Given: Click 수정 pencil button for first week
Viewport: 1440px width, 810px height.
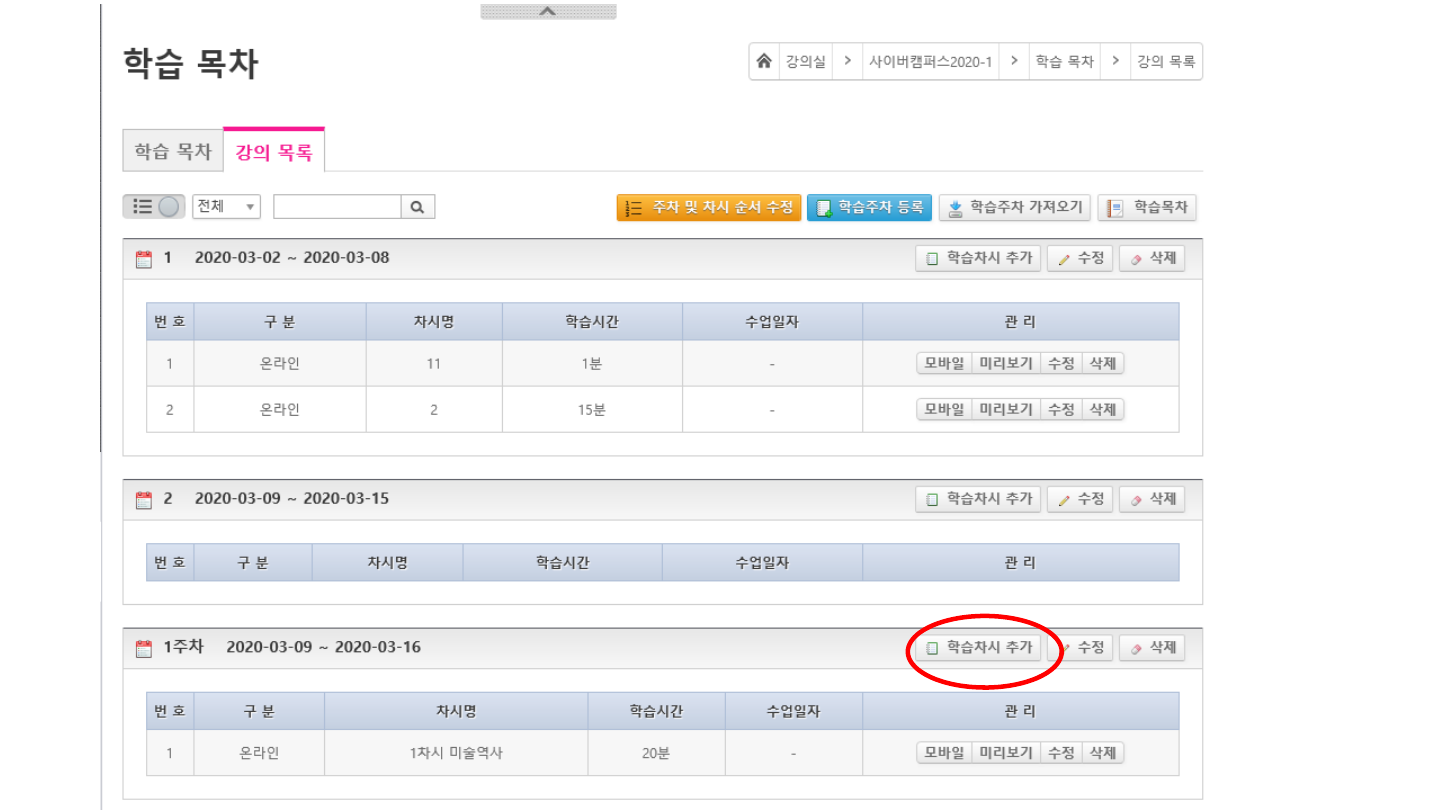Looking at the screenshot, I should coord(1080,259).
